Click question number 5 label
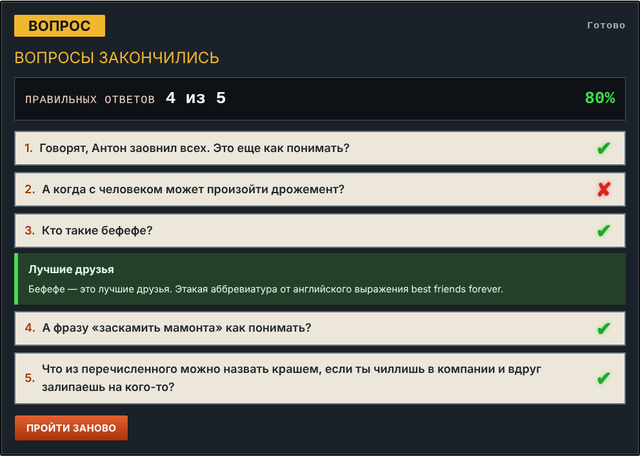This screenshot has width=640, height=456. 29,378
